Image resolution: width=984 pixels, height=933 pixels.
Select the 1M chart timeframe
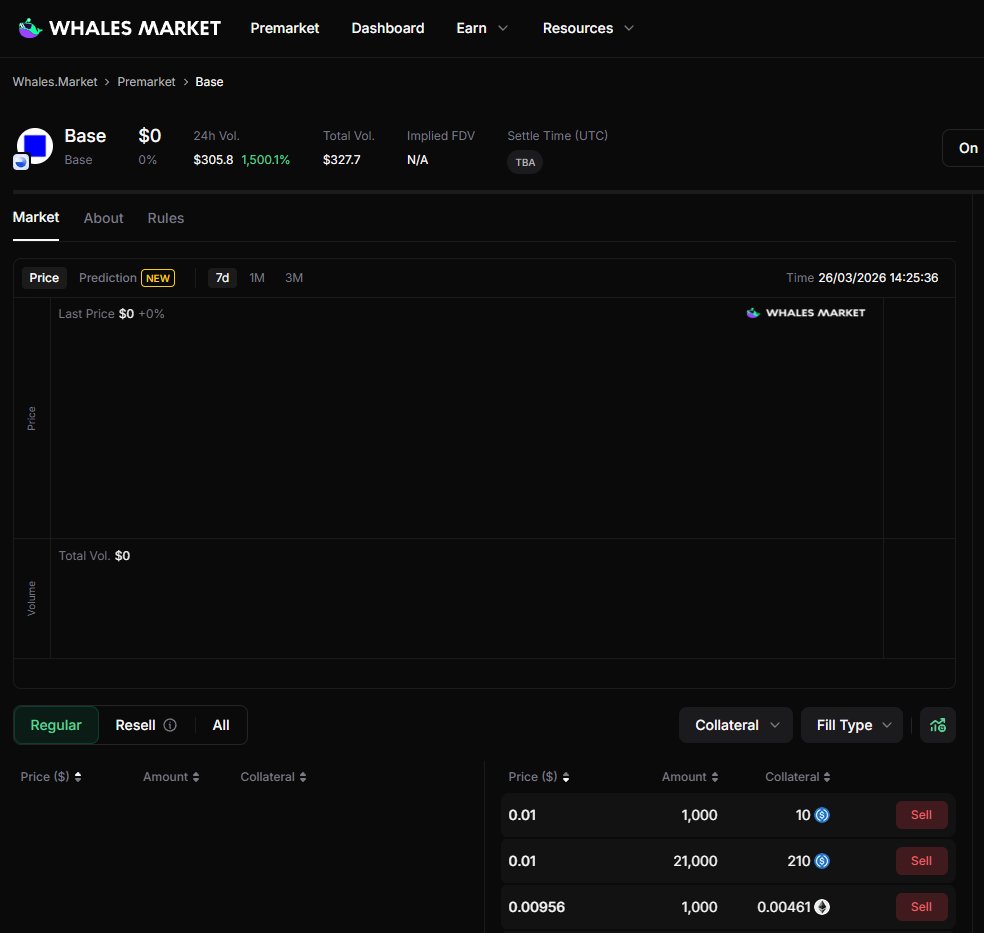click(x=257, y=278)
